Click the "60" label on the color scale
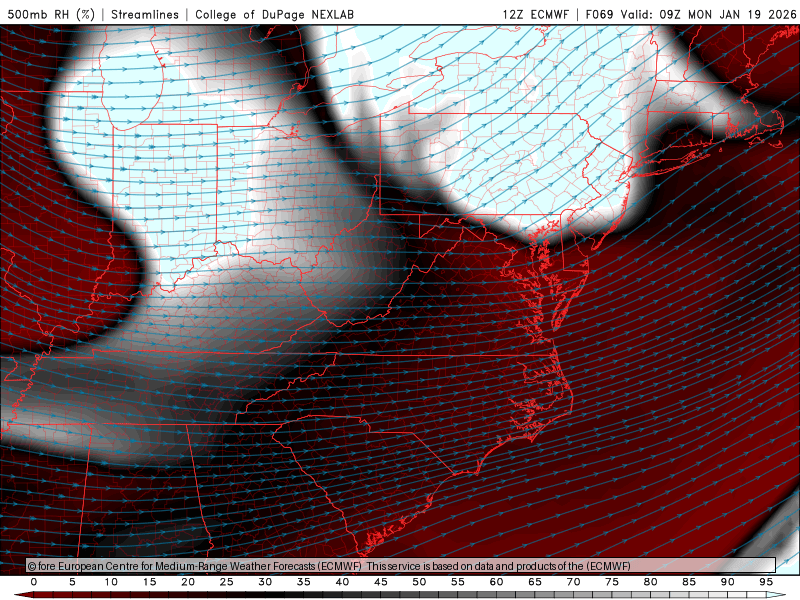This screenshot has height=600, width=800. 496,582
